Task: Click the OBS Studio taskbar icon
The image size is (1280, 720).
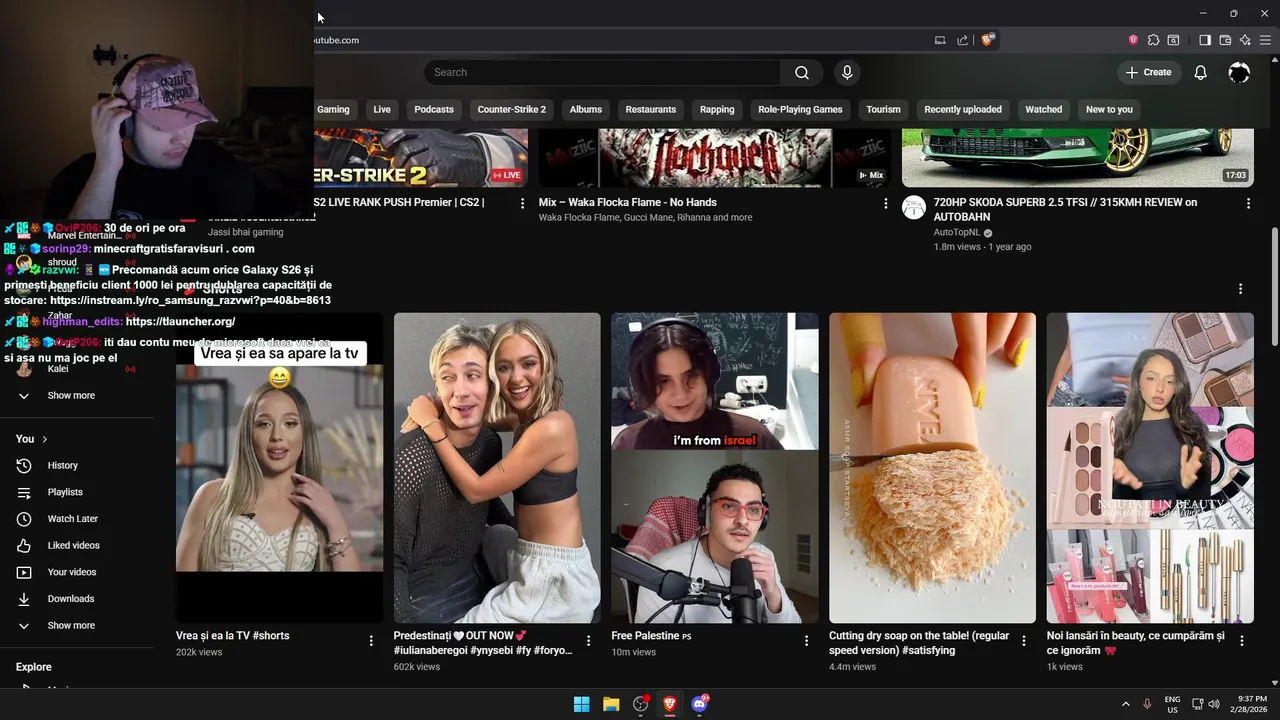Action: click(641, 704)
